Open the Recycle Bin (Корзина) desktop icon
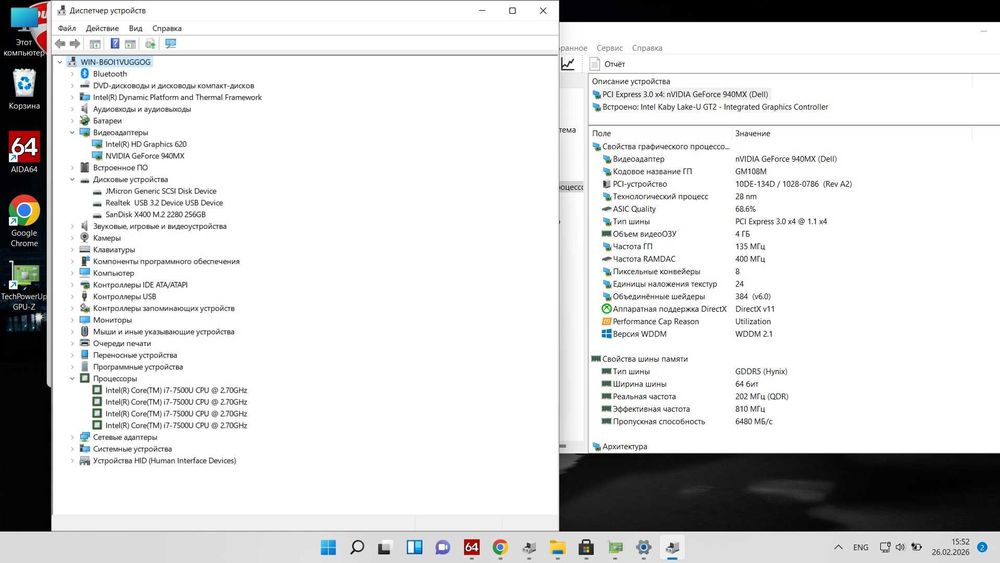 24,89
